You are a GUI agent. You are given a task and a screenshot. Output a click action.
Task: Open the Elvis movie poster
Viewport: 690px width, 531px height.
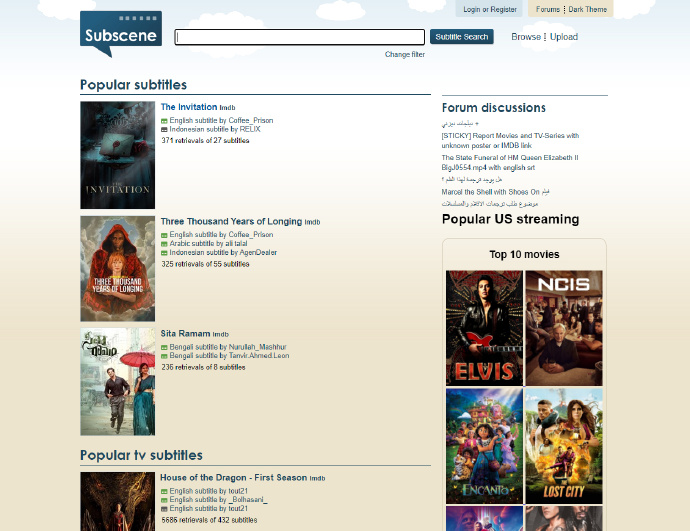click(484, 328)
